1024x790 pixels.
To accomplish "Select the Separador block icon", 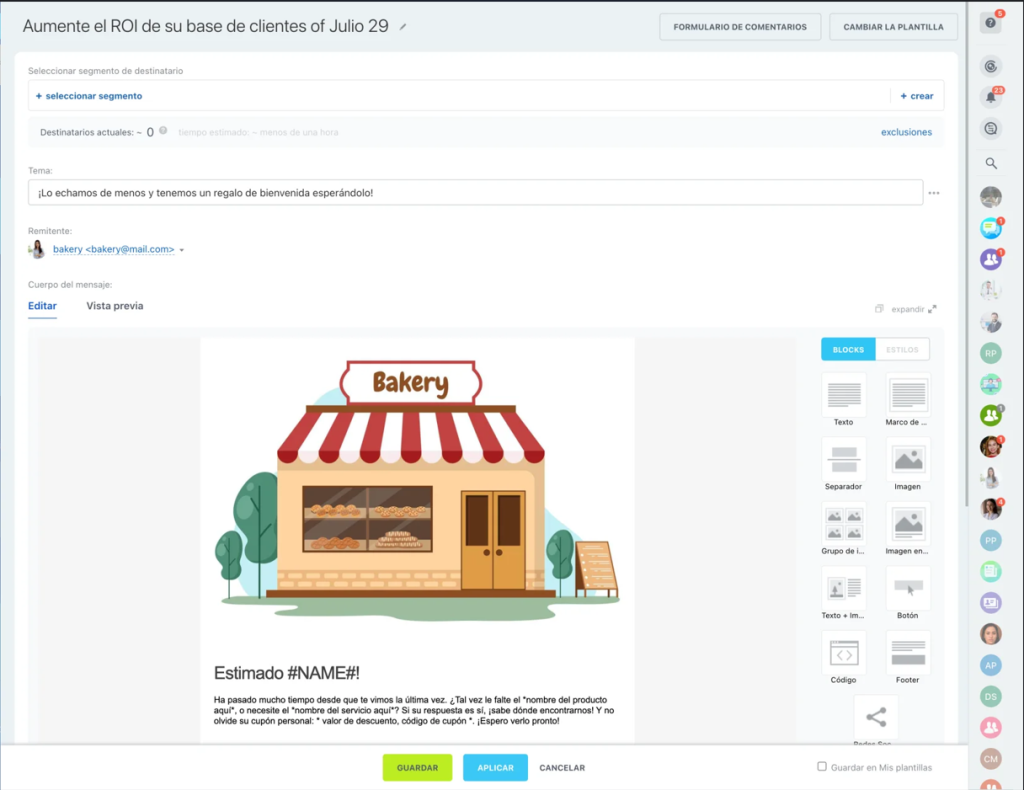I will 843,459.
